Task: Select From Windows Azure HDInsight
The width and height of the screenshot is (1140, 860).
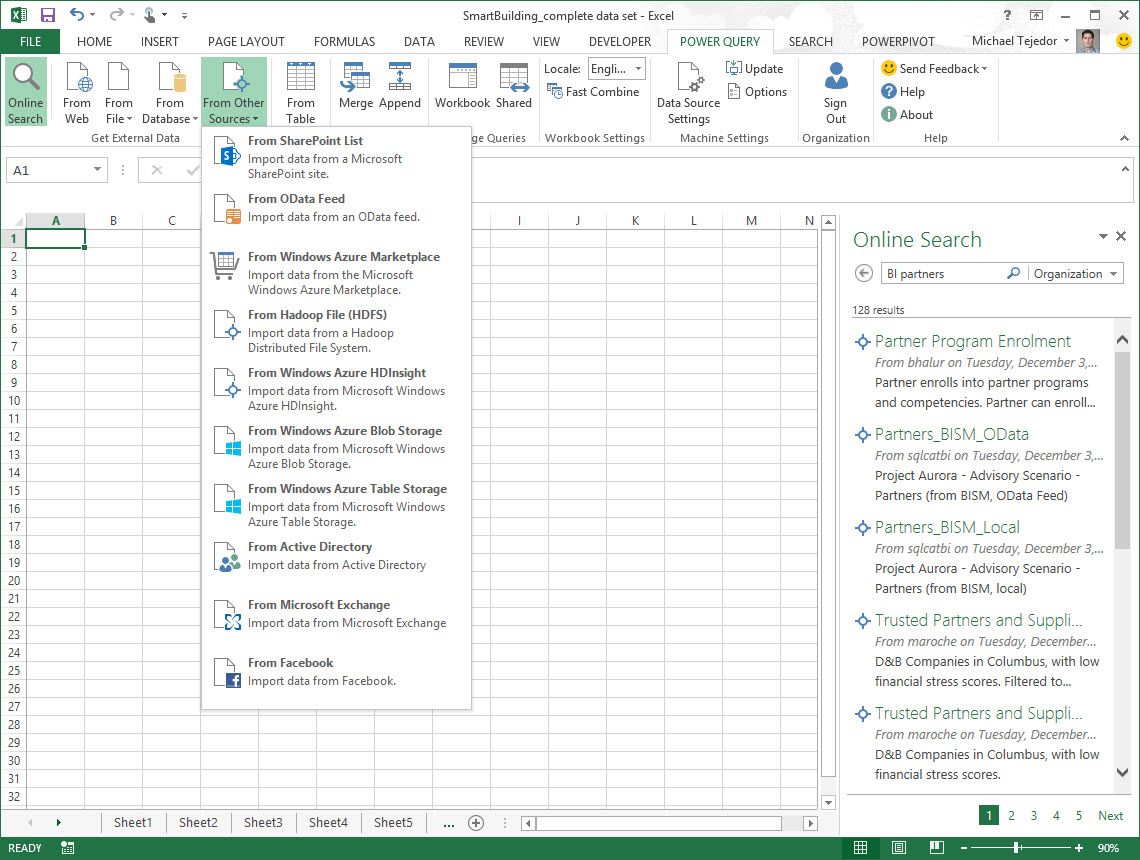Action: pos(336,389)
